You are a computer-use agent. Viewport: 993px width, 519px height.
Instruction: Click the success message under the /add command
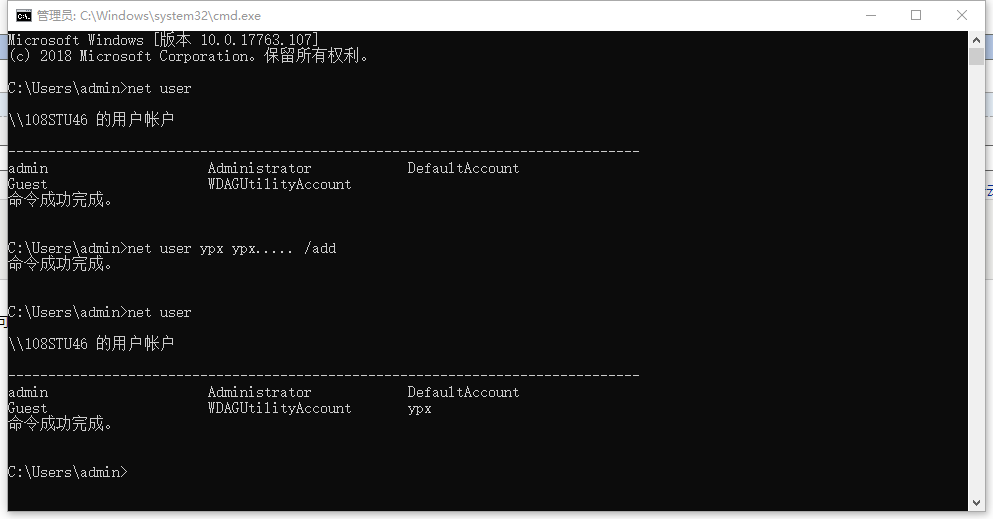[x=60, y=264]
